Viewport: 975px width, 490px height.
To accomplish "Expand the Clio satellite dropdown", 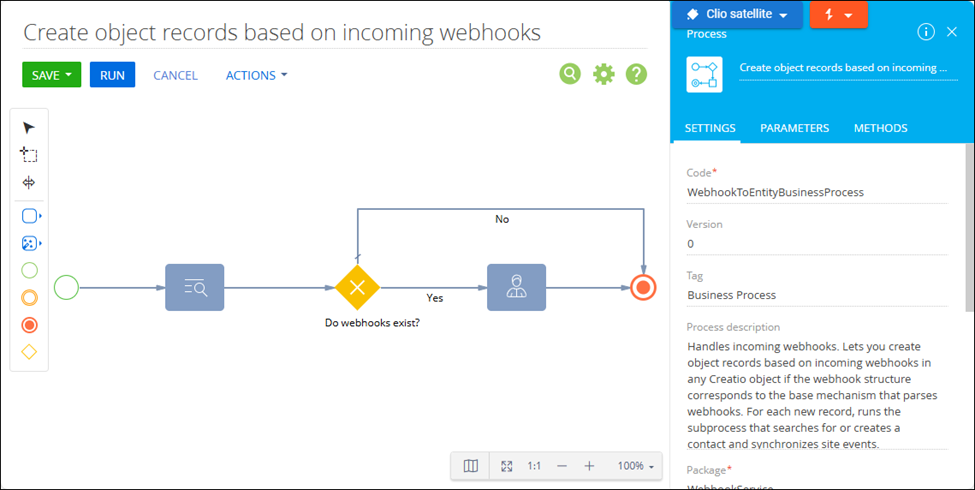I will 784,15.
